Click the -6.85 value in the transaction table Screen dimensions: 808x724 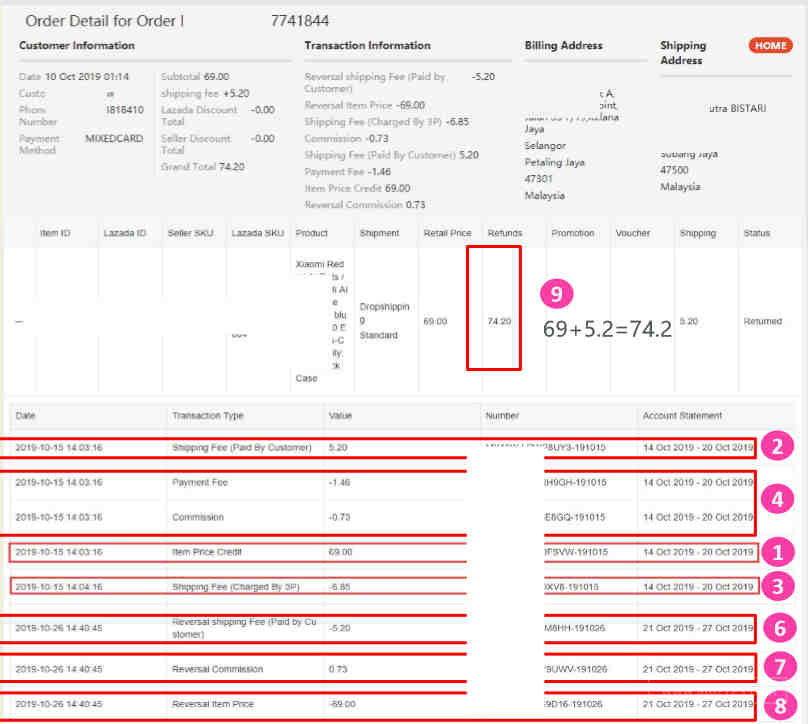339,587
